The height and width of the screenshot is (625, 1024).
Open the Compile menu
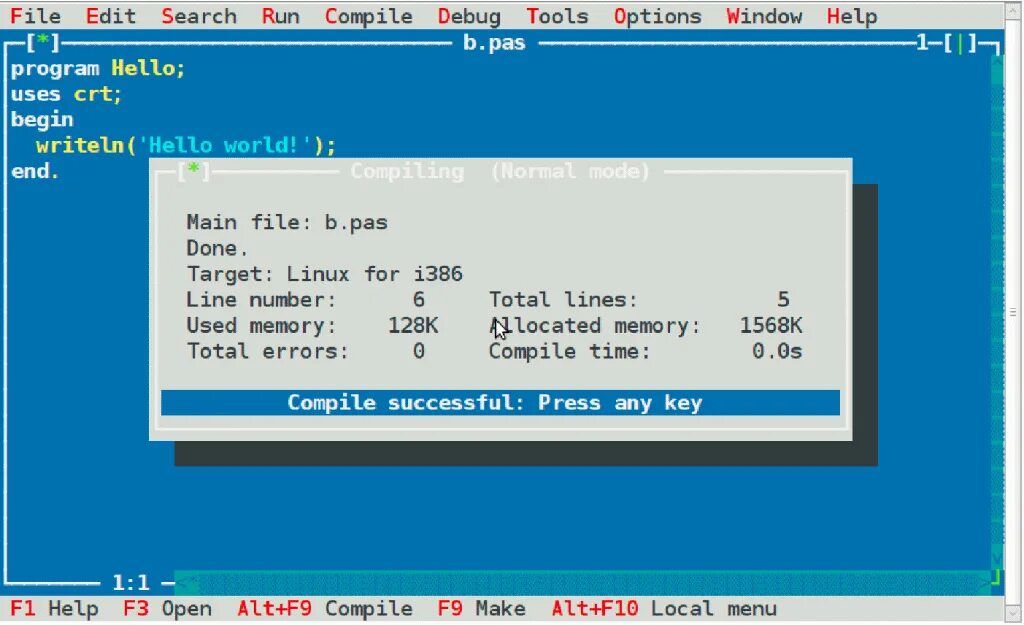[x=368, y=16]
